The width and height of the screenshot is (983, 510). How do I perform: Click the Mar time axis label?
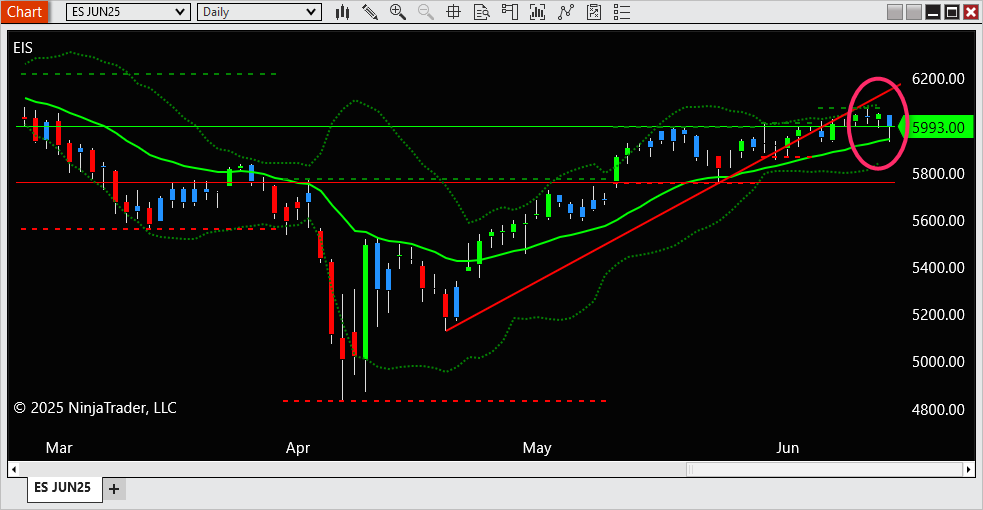pyautogui.click(x=59, y=448)
